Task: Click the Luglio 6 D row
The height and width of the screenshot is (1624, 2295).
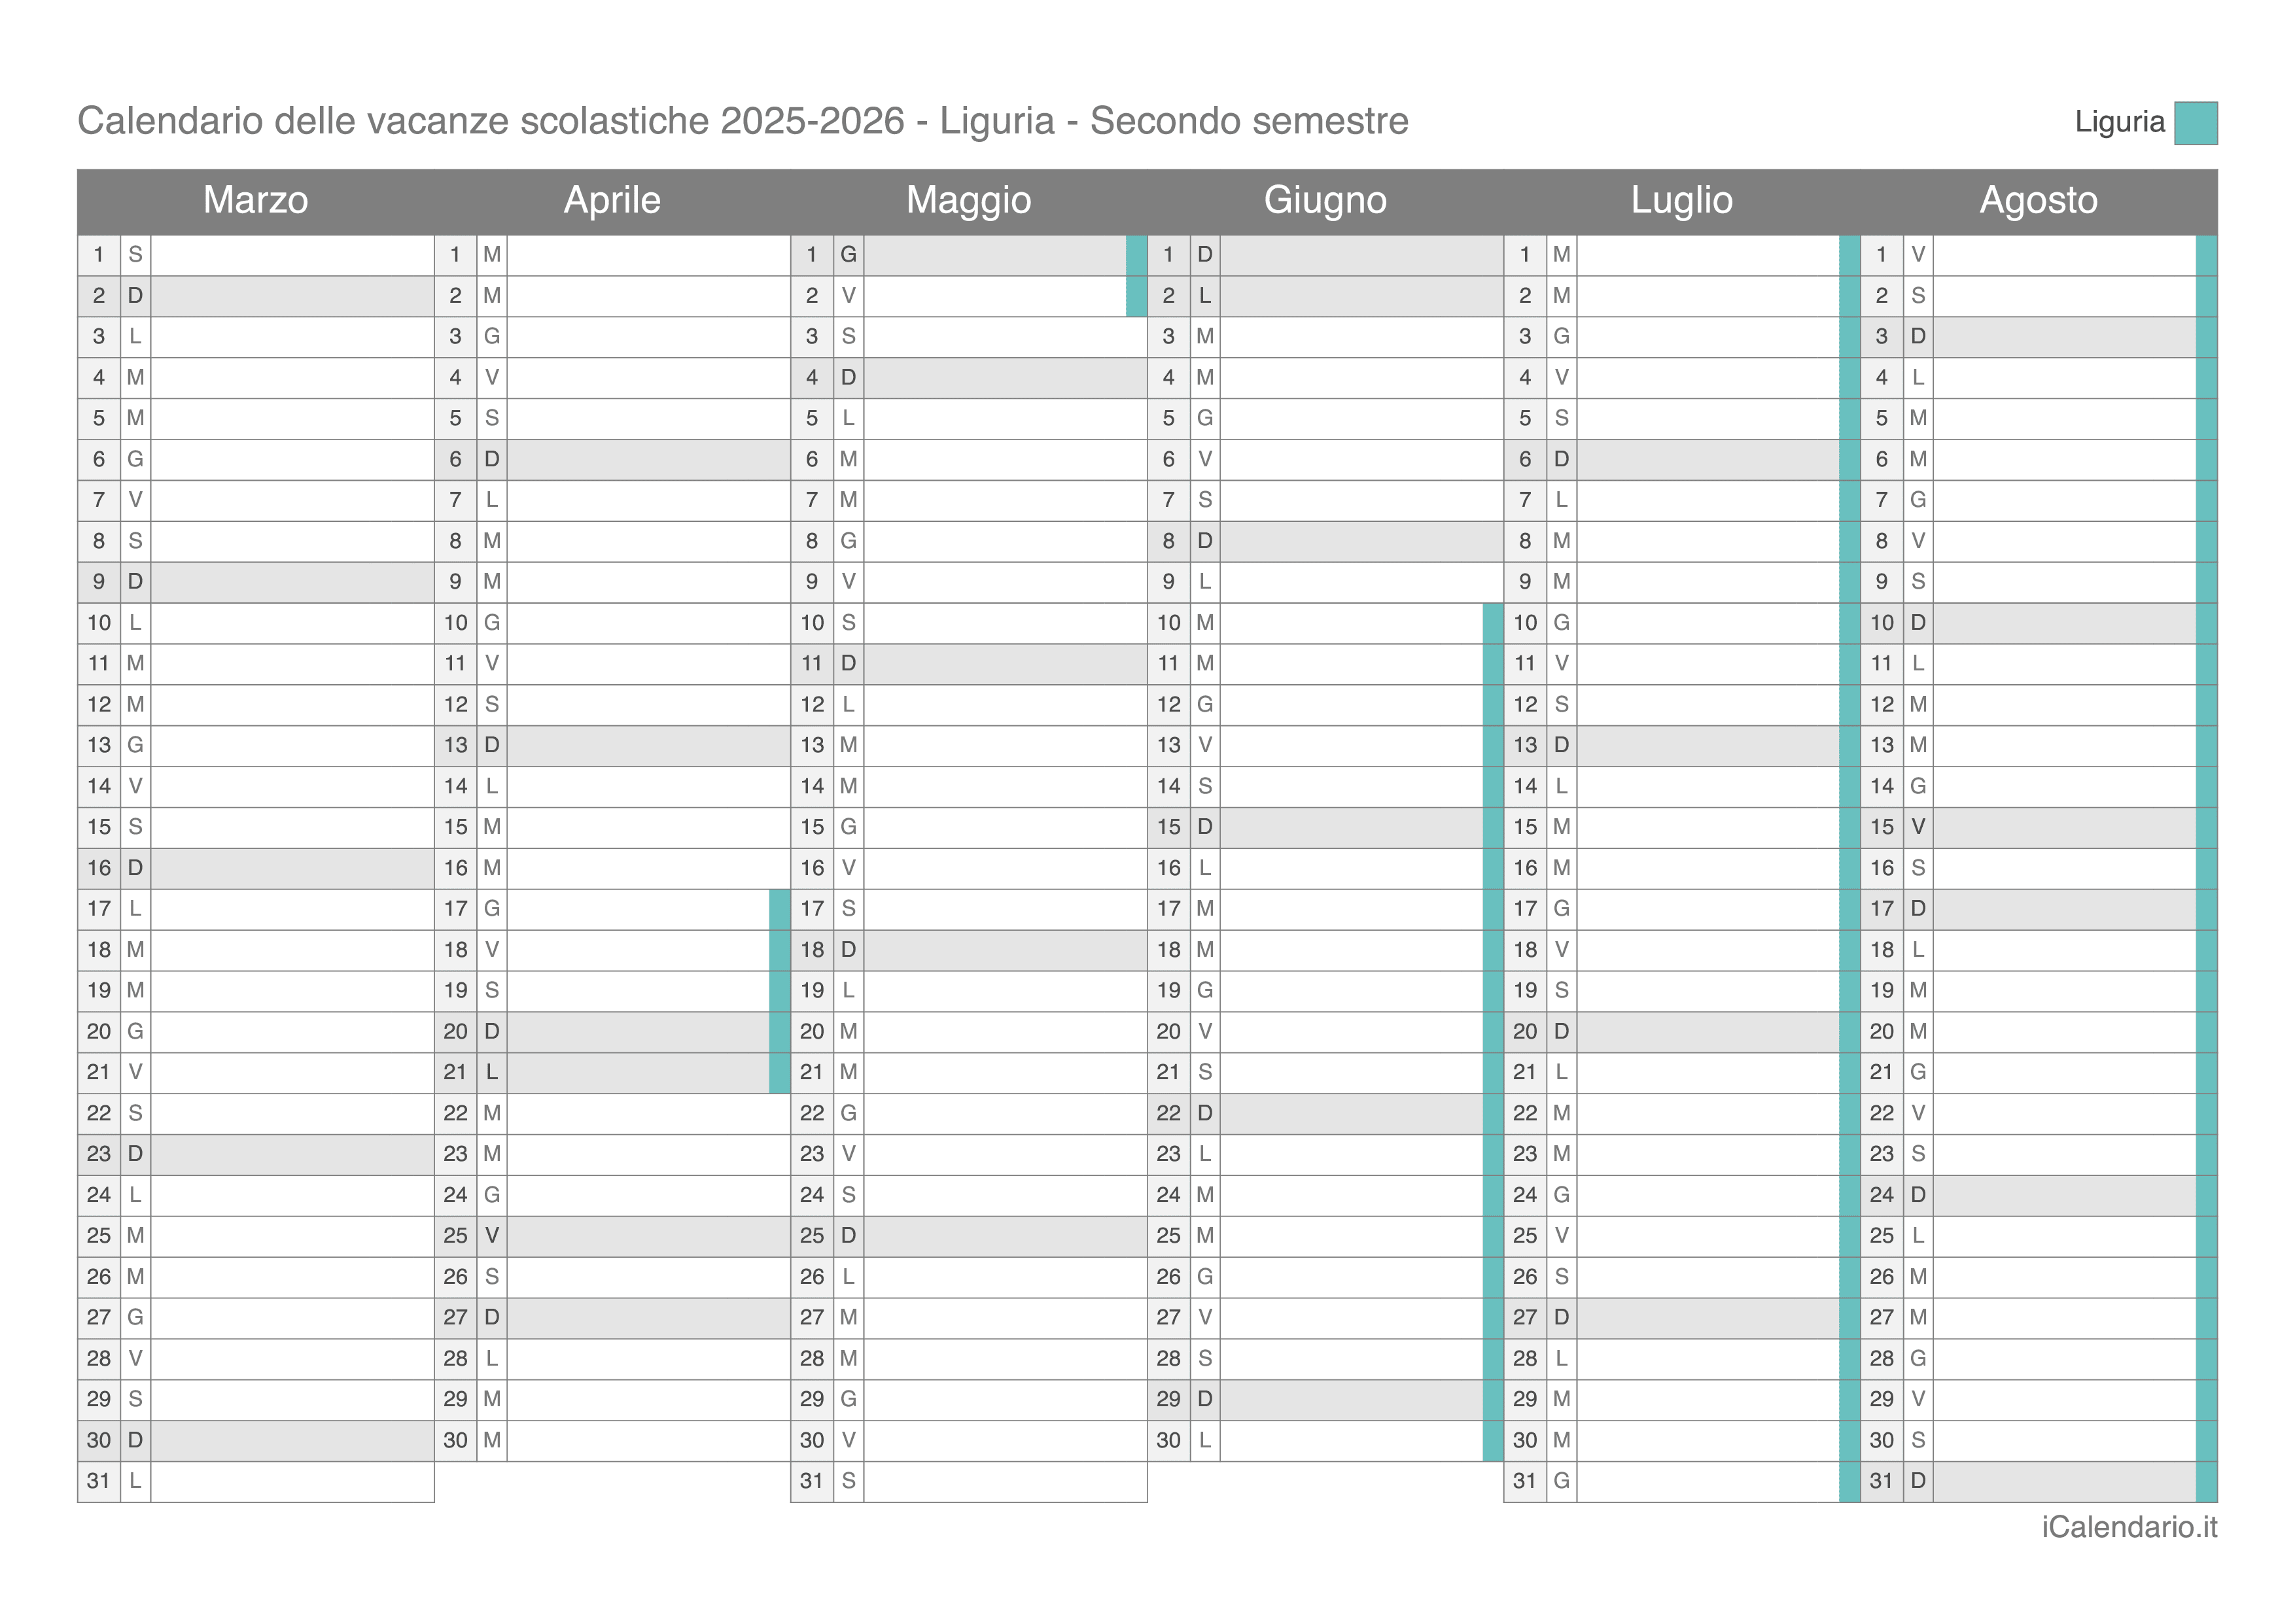Action: (1682, 460)
